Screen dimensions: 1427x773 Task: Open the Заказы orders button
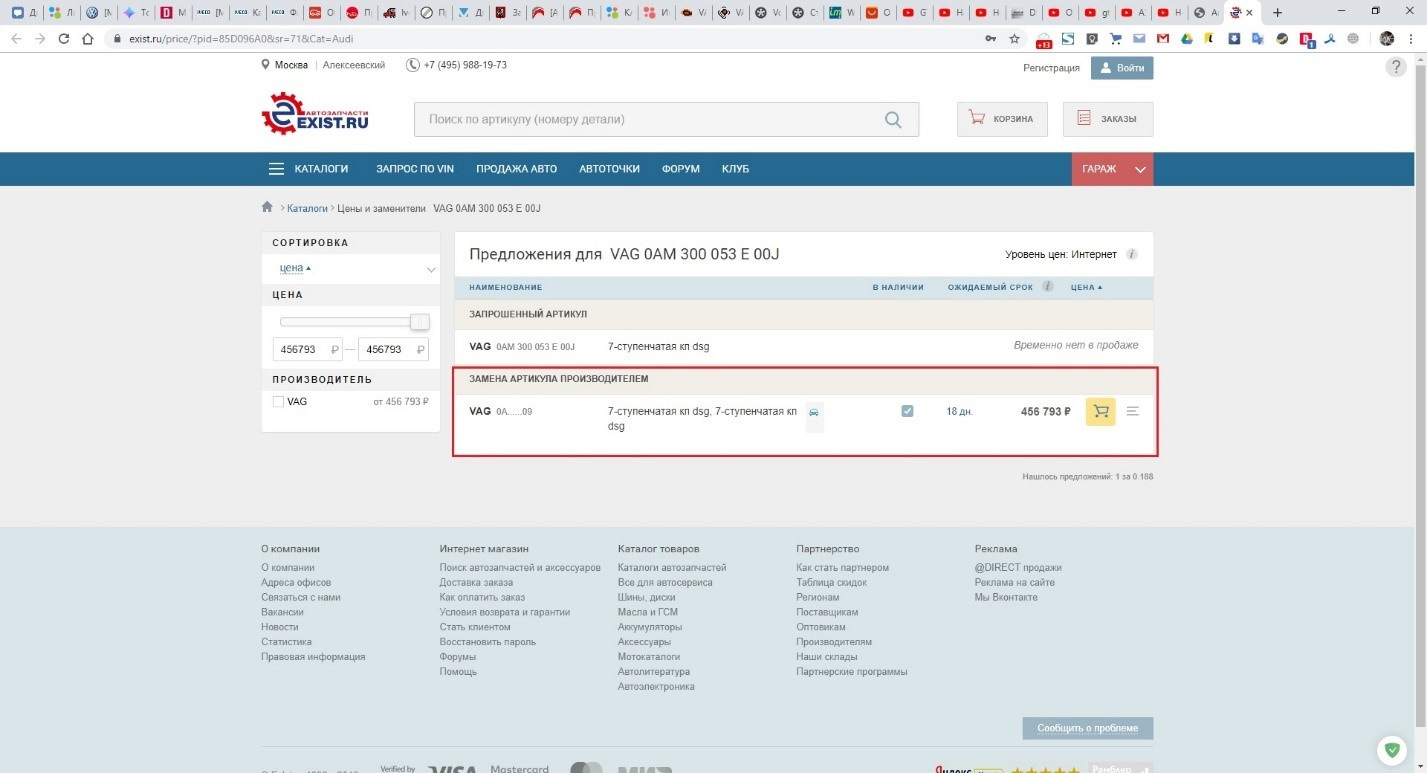click(x=1108, y=119)
